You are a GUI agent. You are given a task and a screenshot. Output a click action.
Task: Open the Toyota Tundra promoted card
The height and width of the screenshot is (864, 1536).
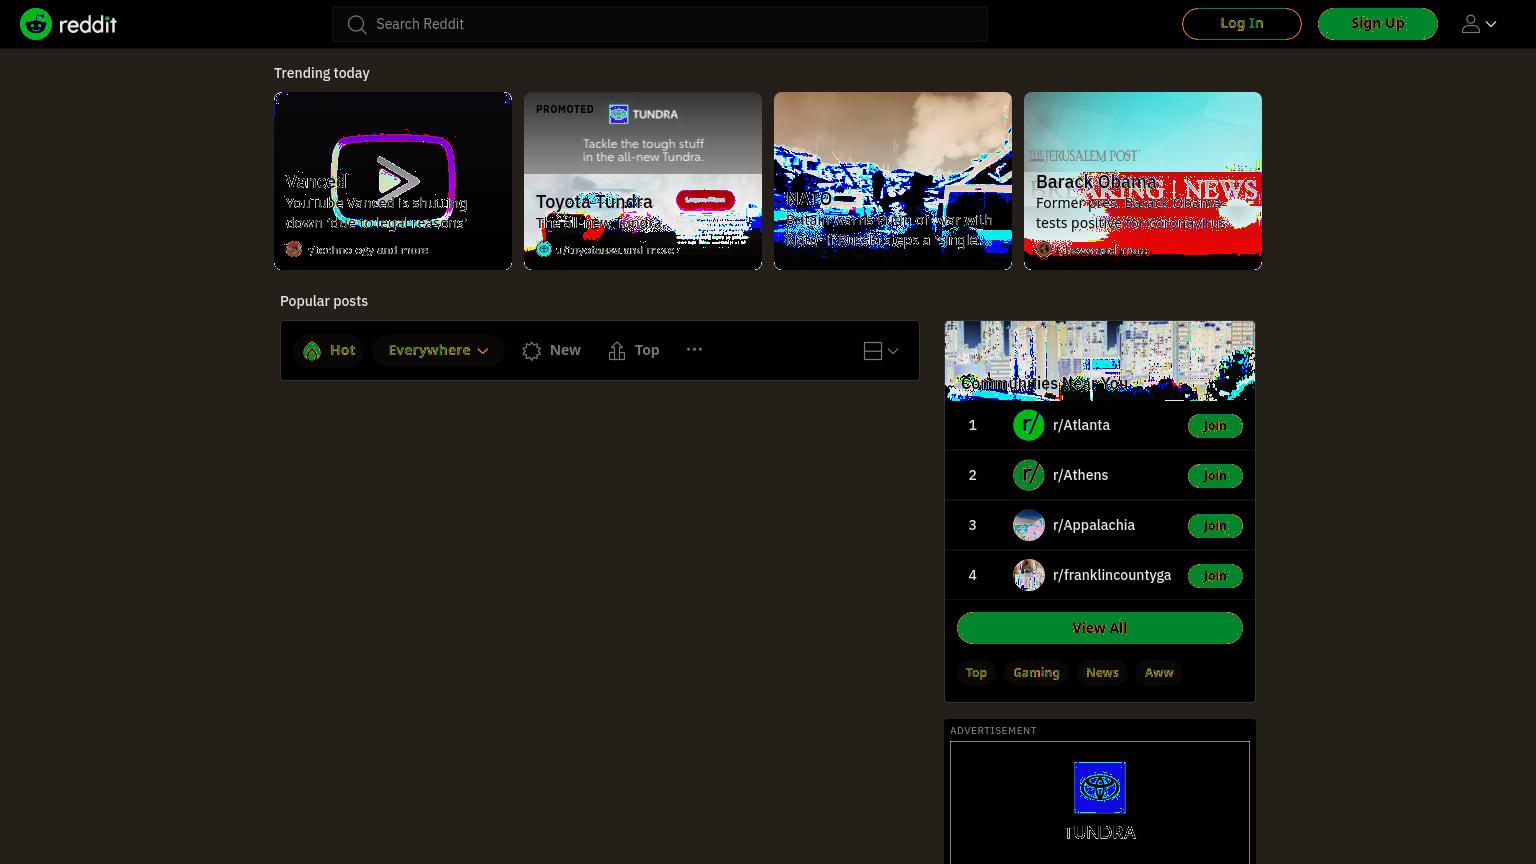(643, 181)
